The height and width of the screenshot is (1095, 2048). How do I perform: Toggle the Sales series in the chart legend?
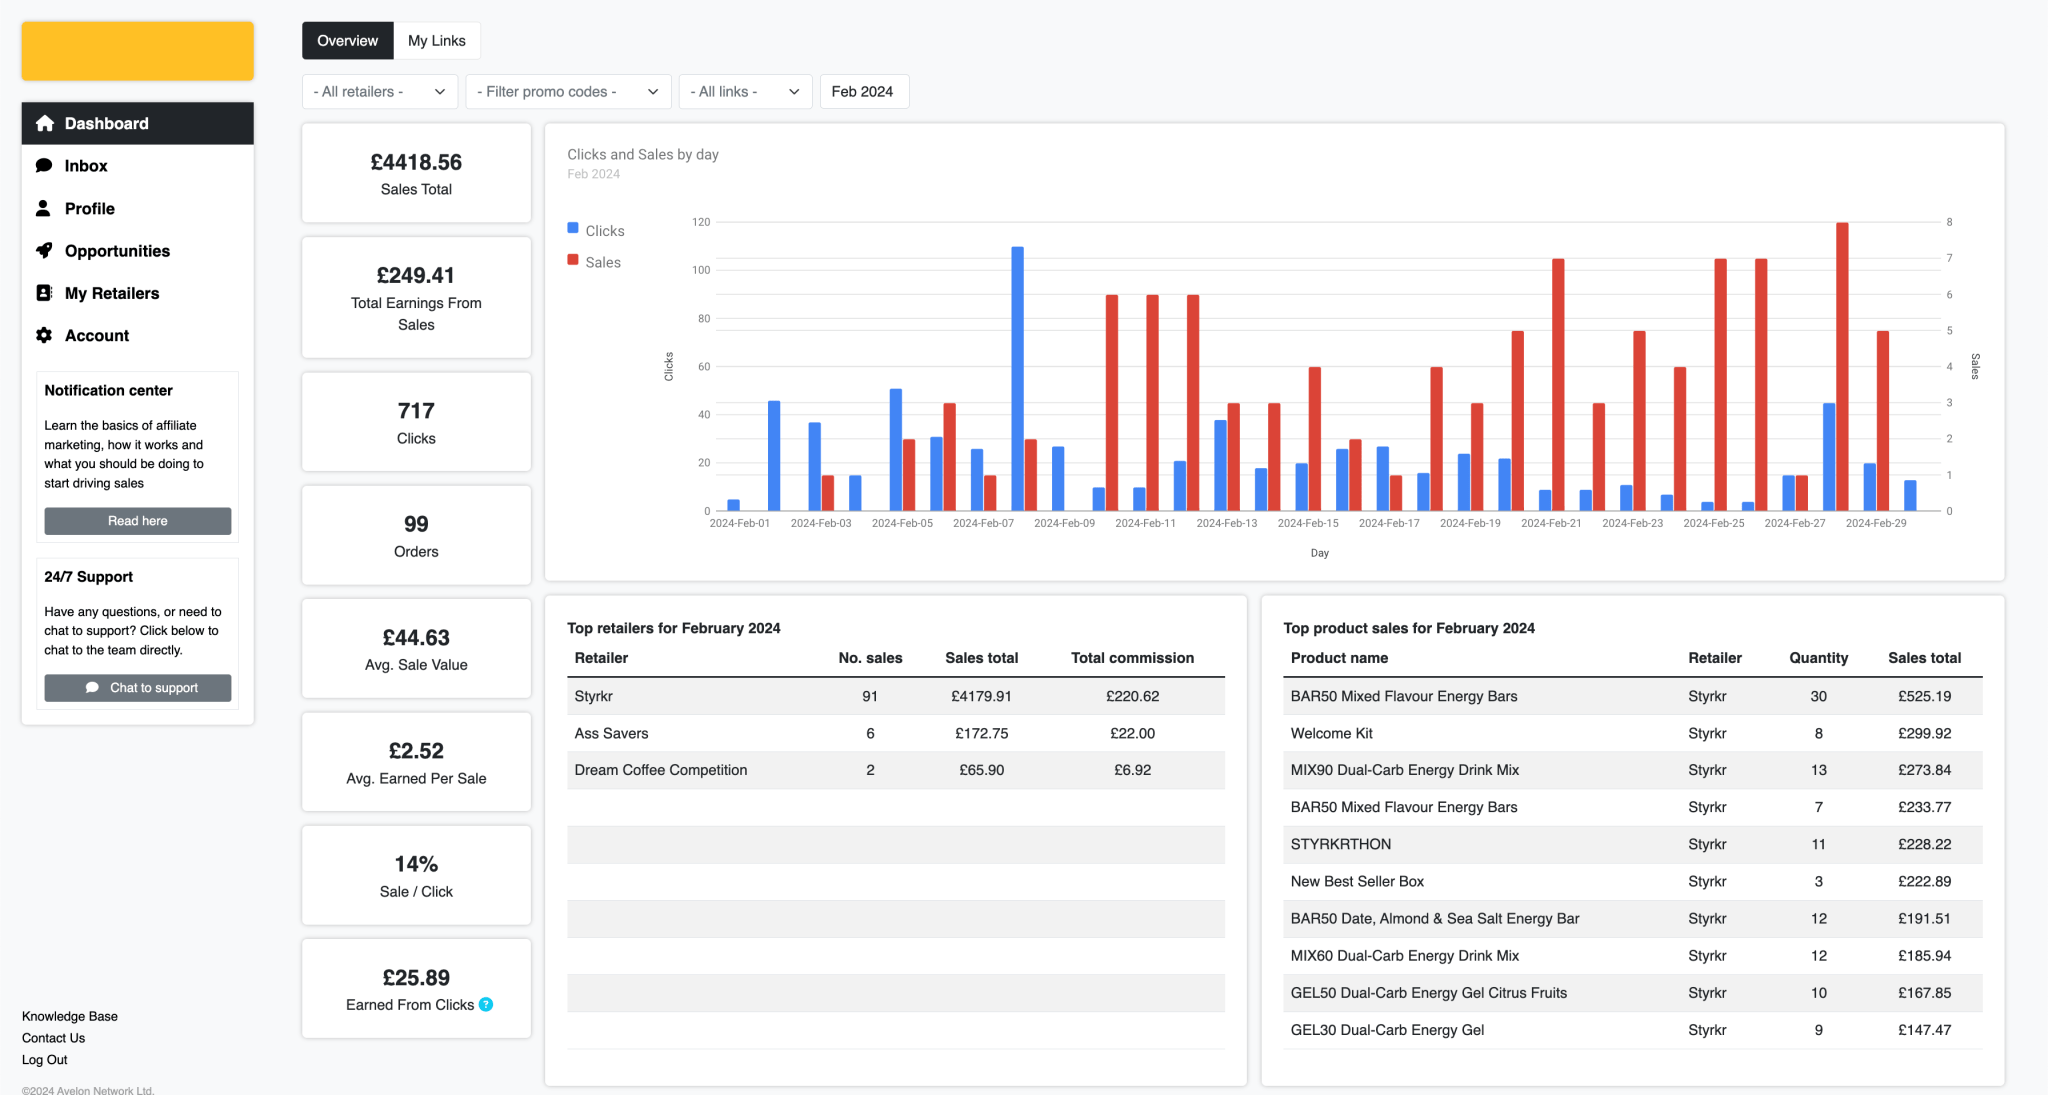[x=602, y=262]
